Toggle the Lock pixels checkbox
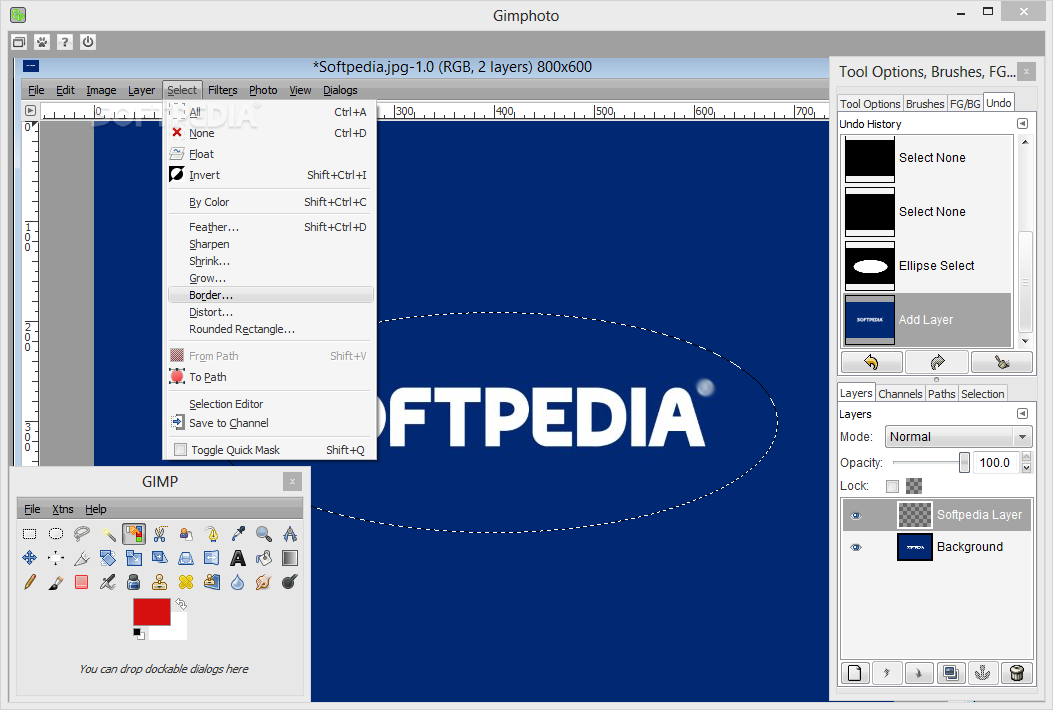This screenshot has height=710, width=1053. tap(892, 486)
